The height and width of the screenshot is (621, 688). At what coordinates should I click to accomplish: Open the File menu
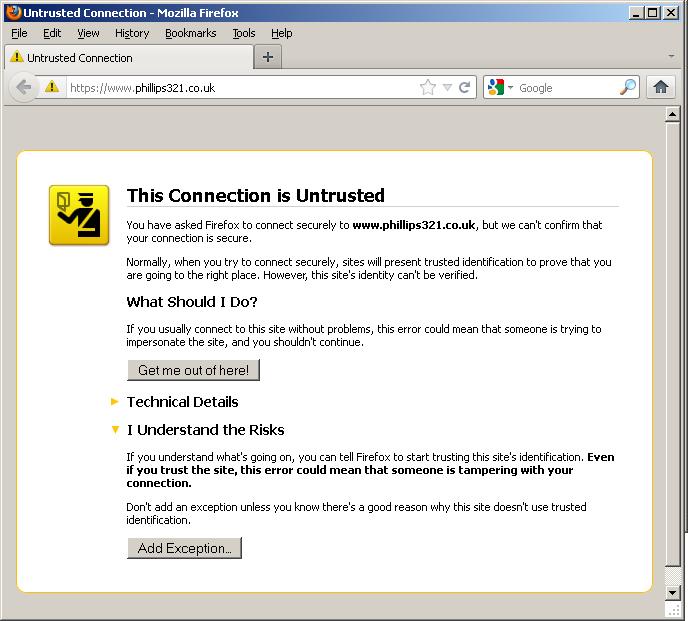19,33
